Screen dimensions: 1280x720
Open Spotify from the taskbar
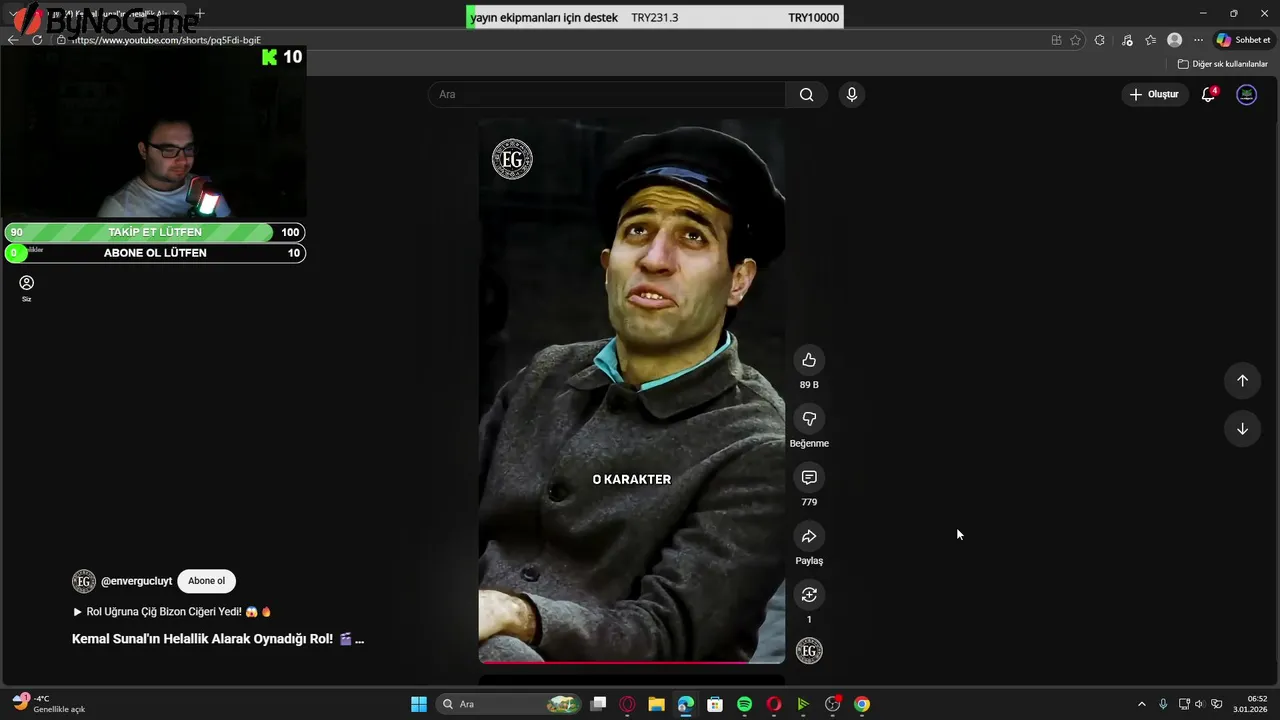(744, 704)
